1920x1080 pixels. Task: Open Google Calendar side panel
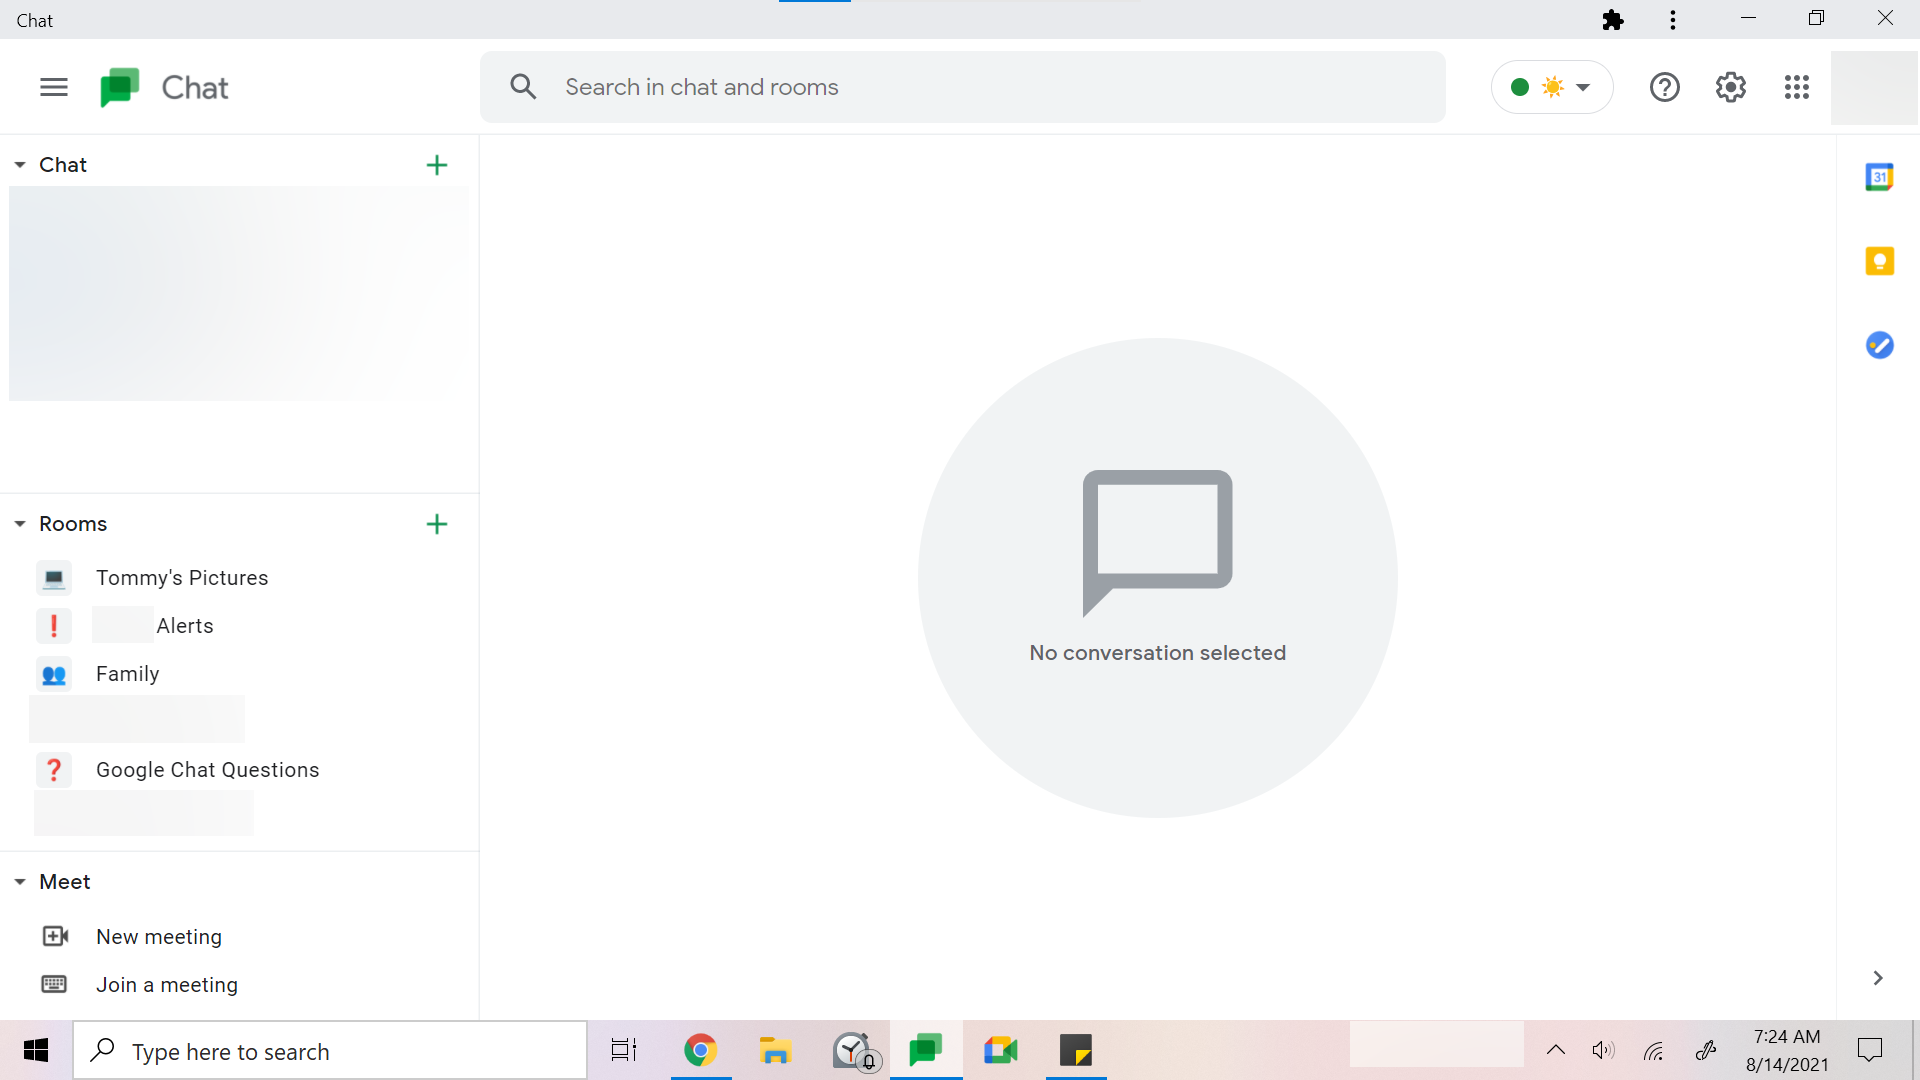1879,178
